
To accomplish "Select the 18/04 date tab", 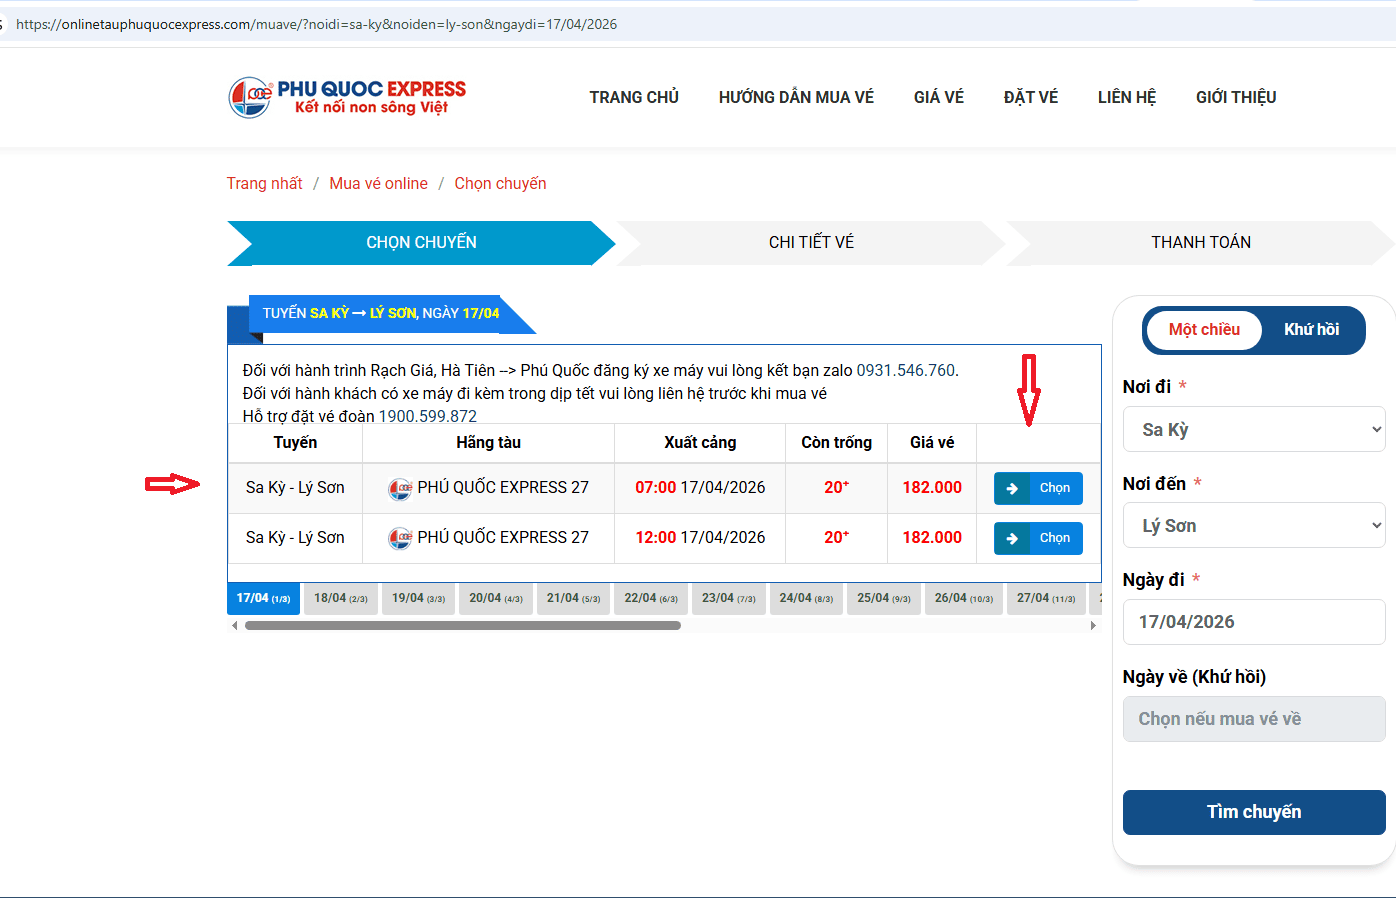I will pos(340,598).
